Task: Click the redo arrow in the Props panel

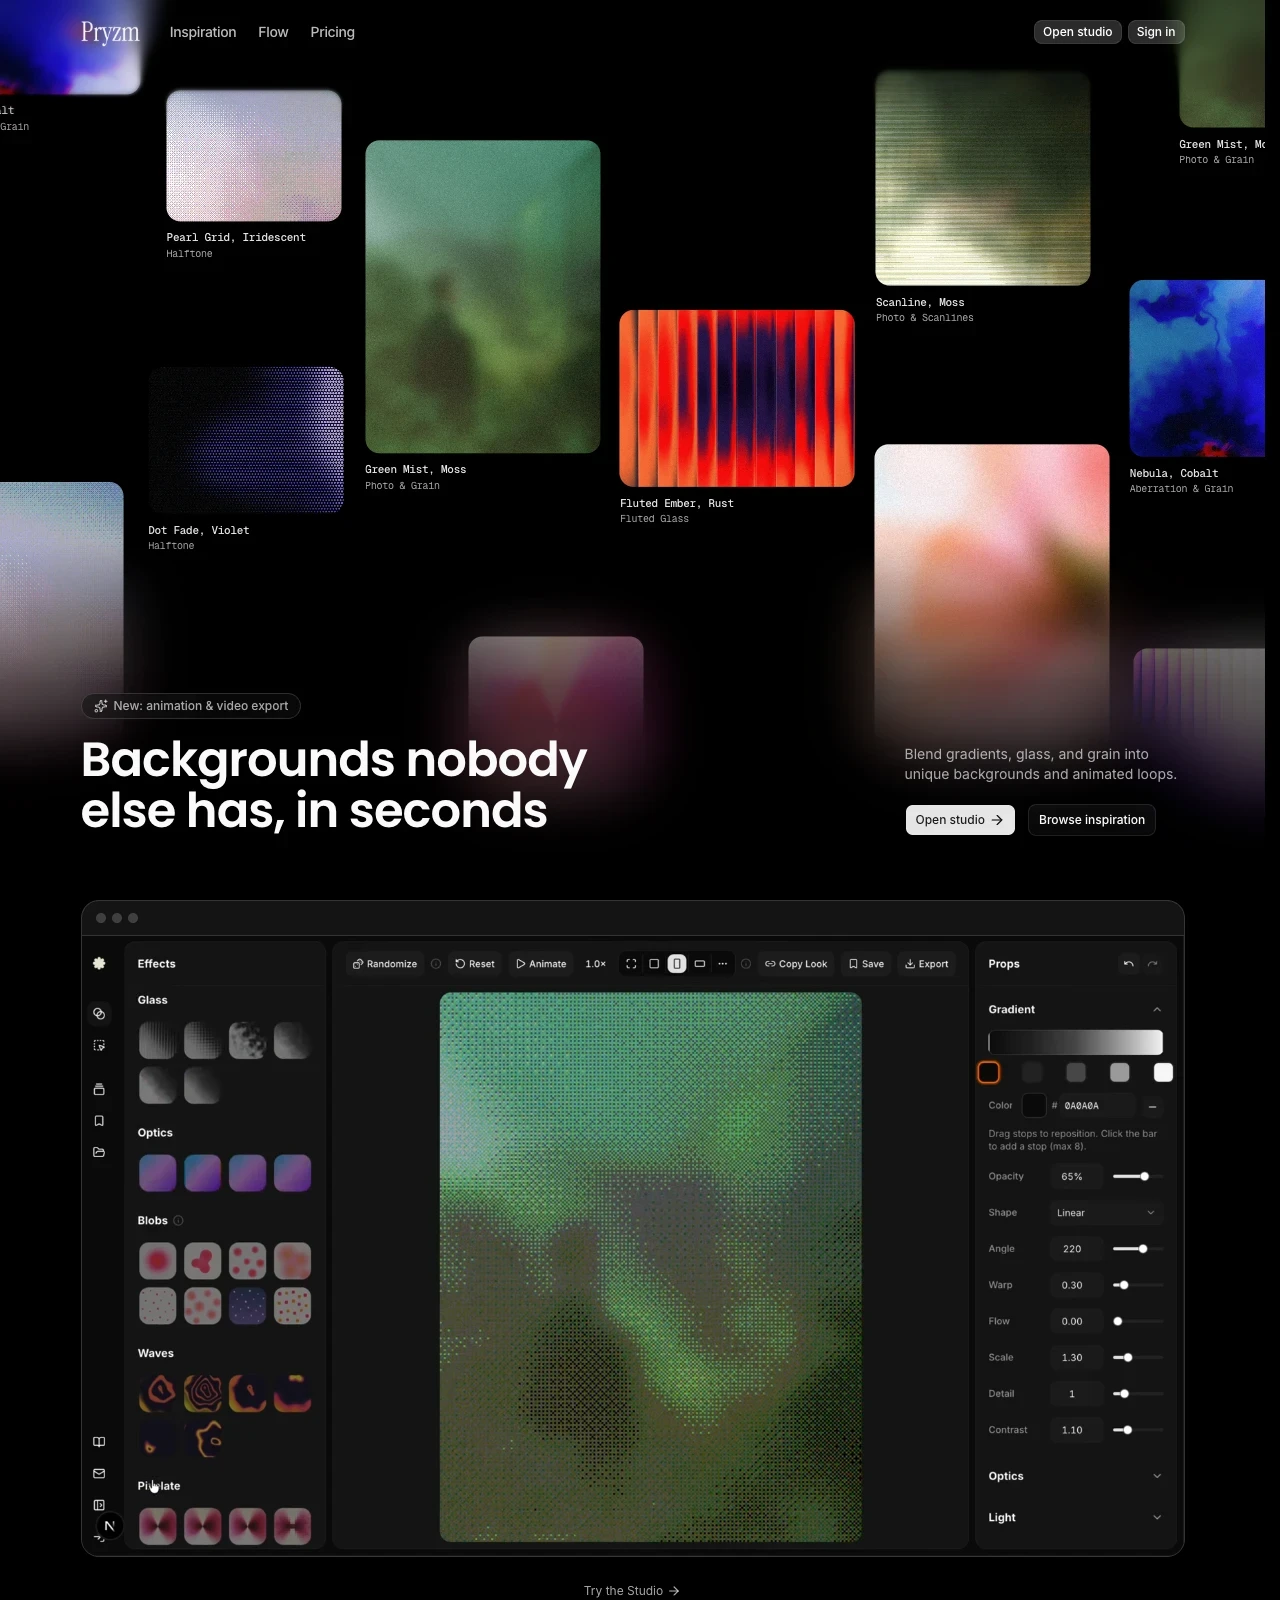Action: [x=1153, y=964]
